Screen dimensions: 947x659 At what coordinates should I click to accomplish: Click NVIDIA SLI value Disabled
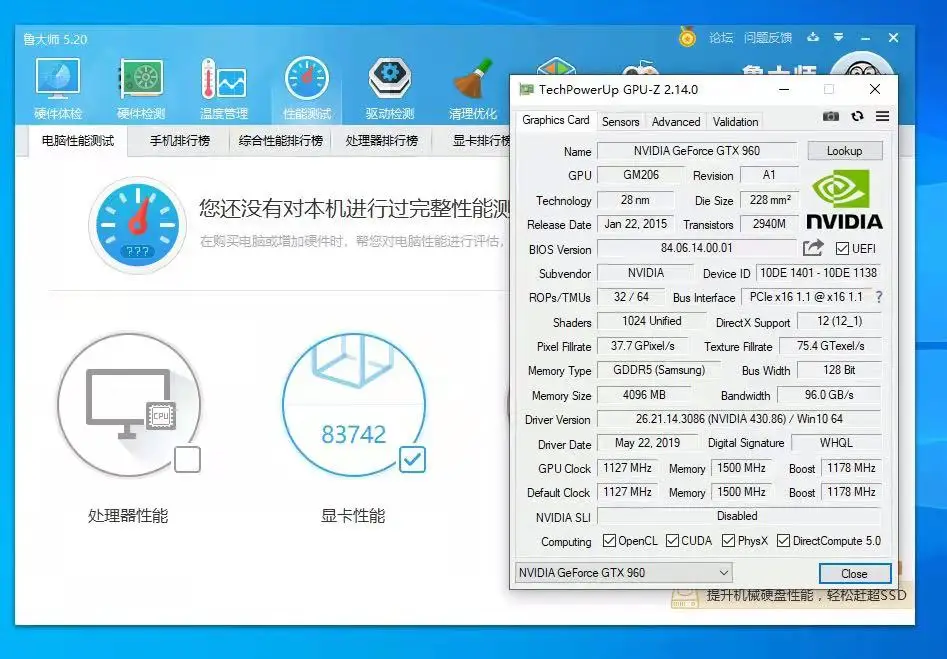pyautogui.click(x=739, y=516)
